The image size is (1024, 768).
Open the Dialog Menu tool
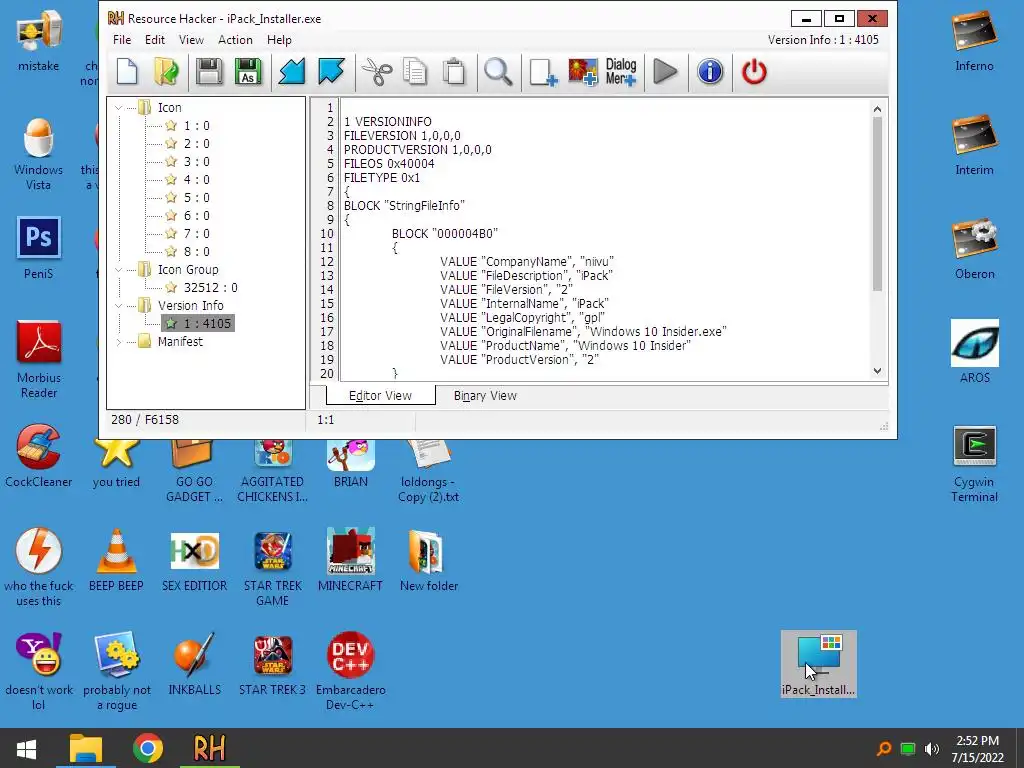[x=620, y=72]
